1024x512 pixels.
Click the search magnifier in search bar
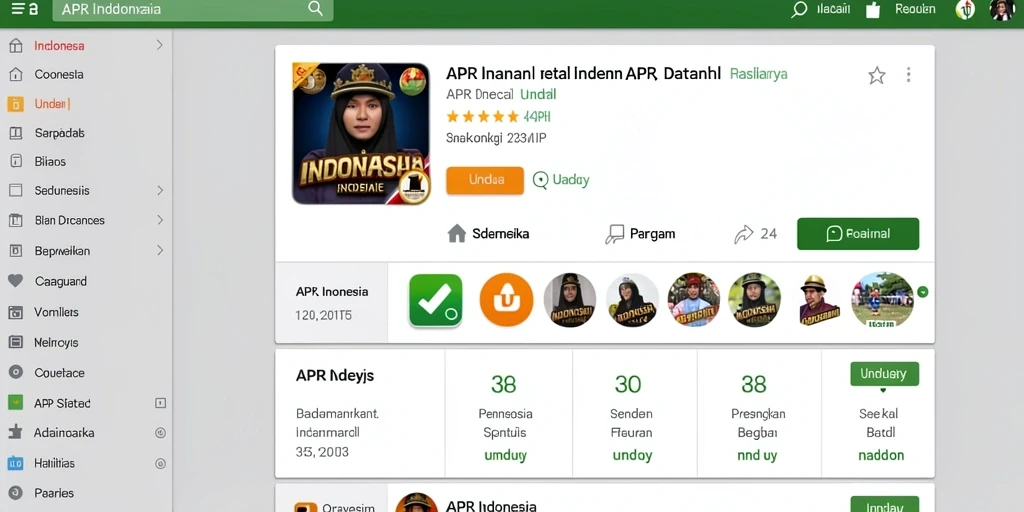[x=315, y=9]
